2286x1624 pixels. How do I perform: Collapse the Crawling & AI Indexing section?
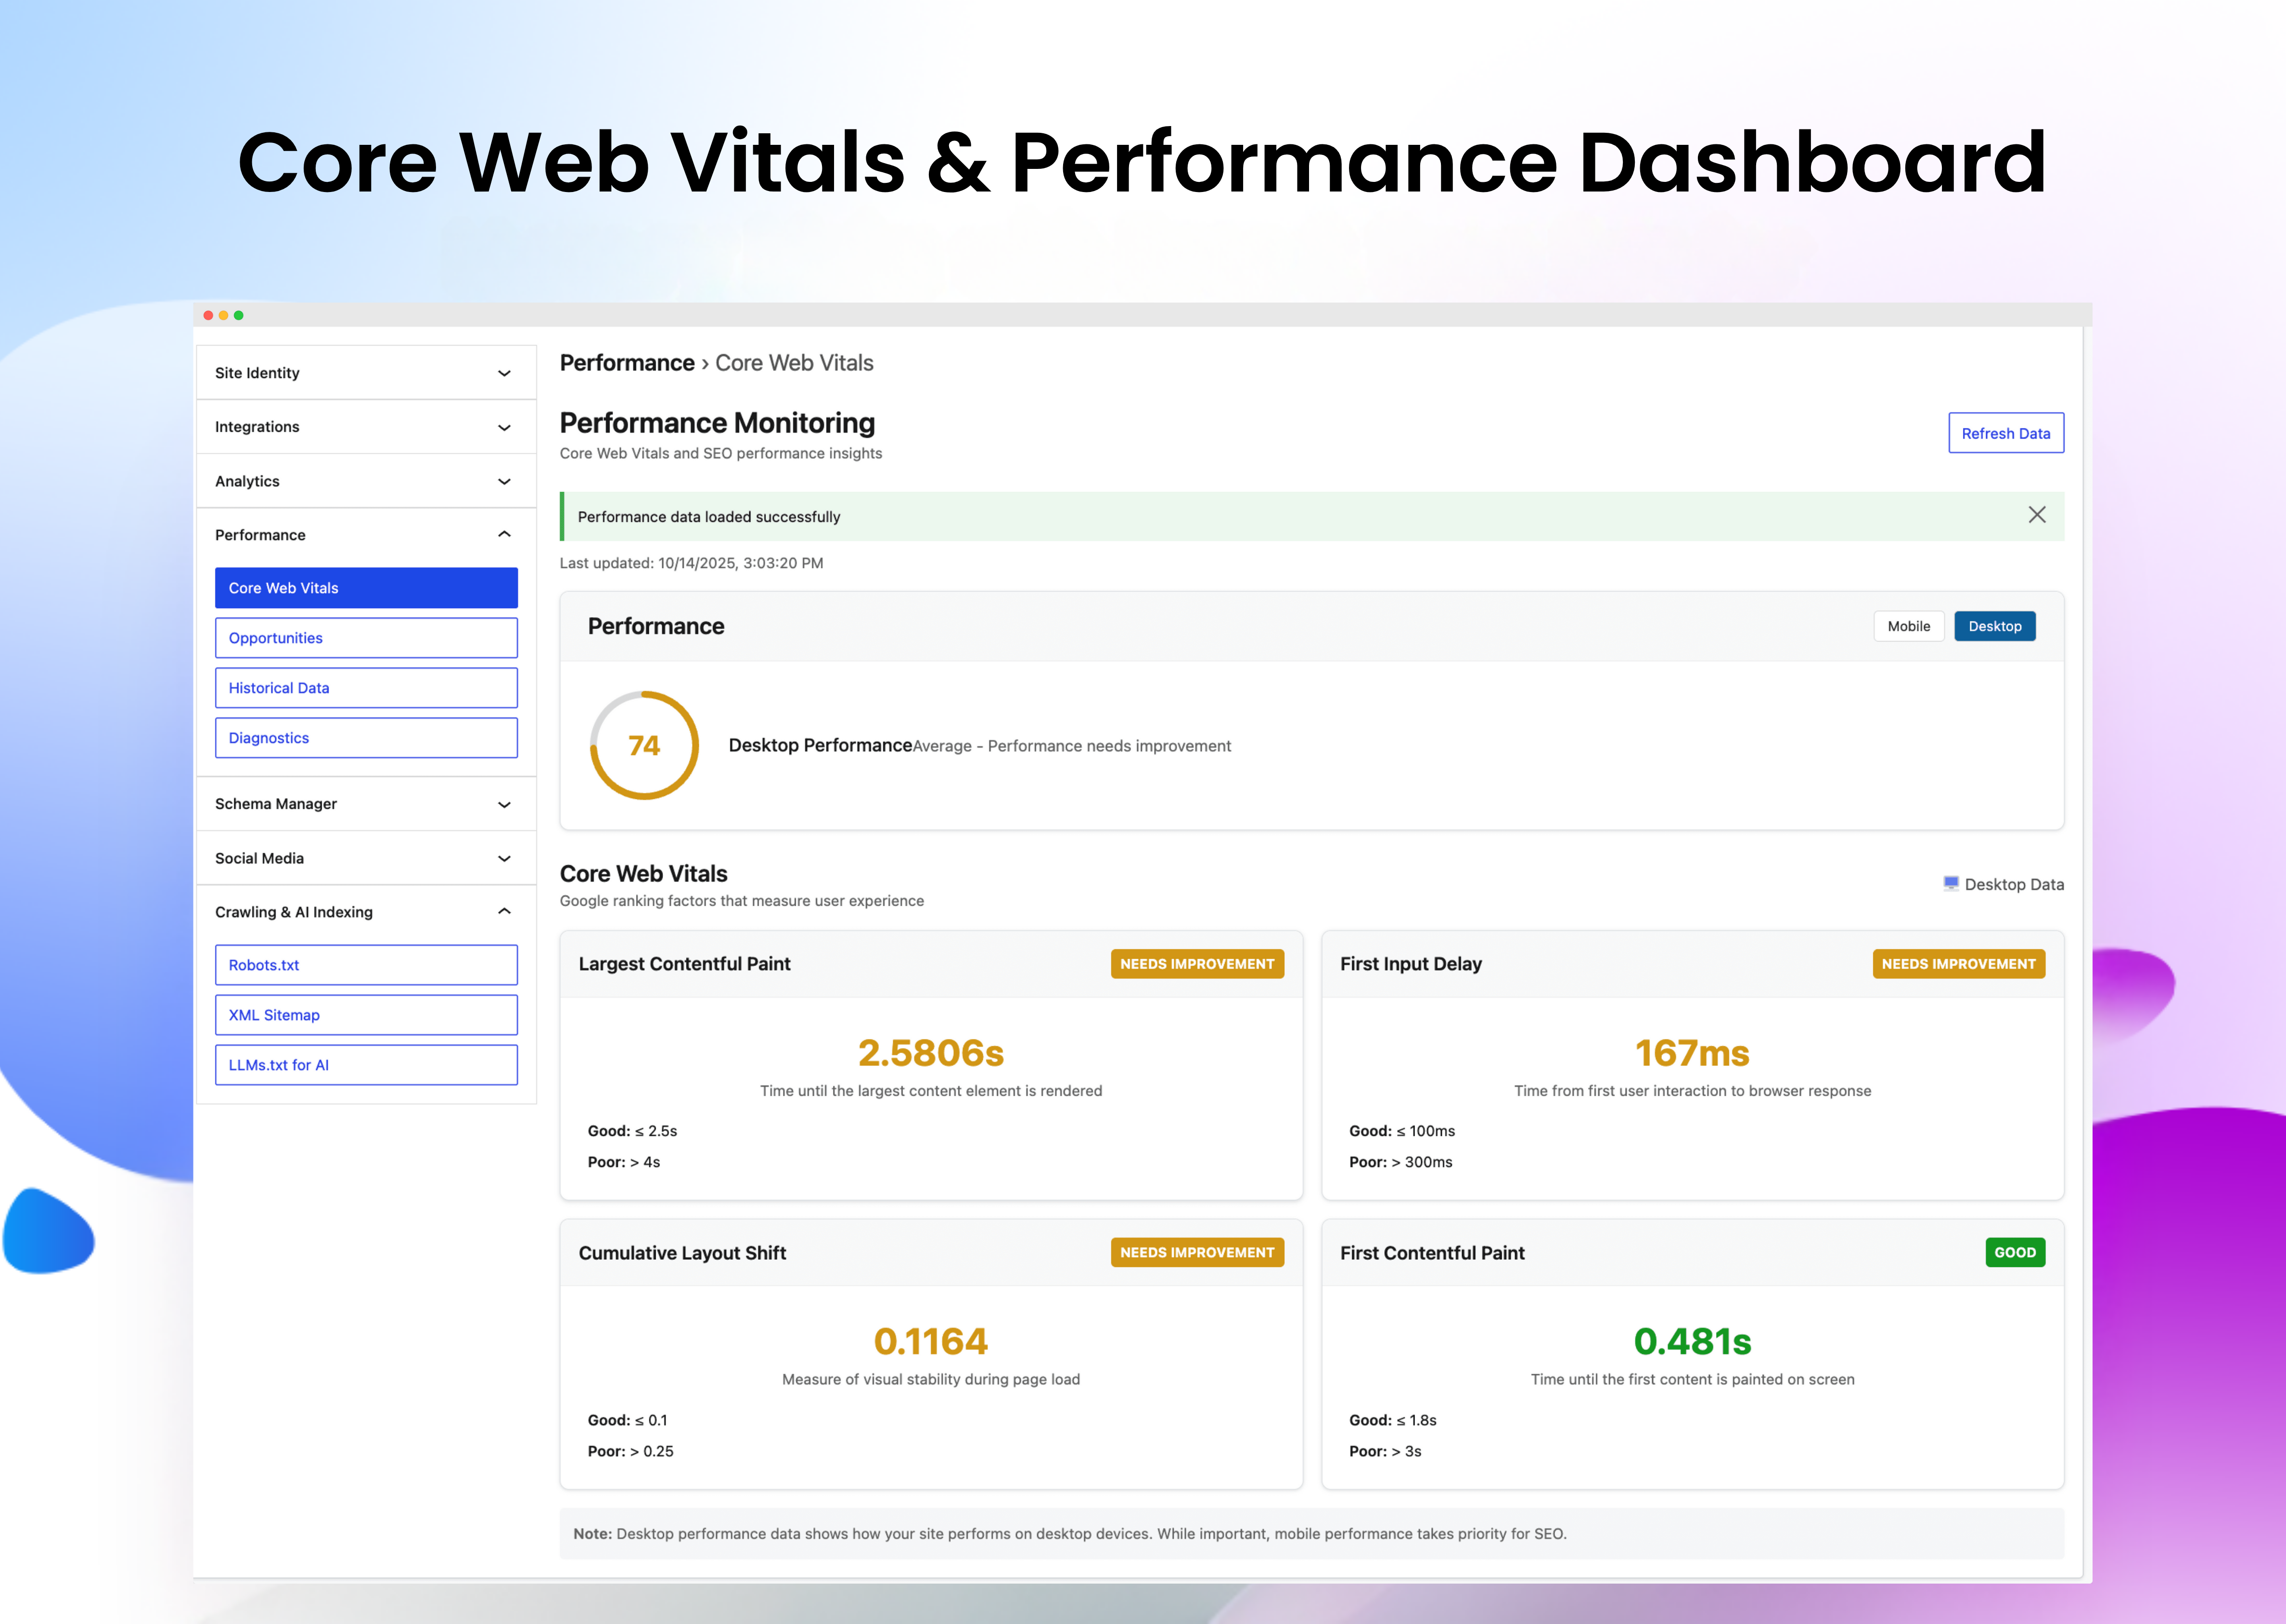point(365,911)
